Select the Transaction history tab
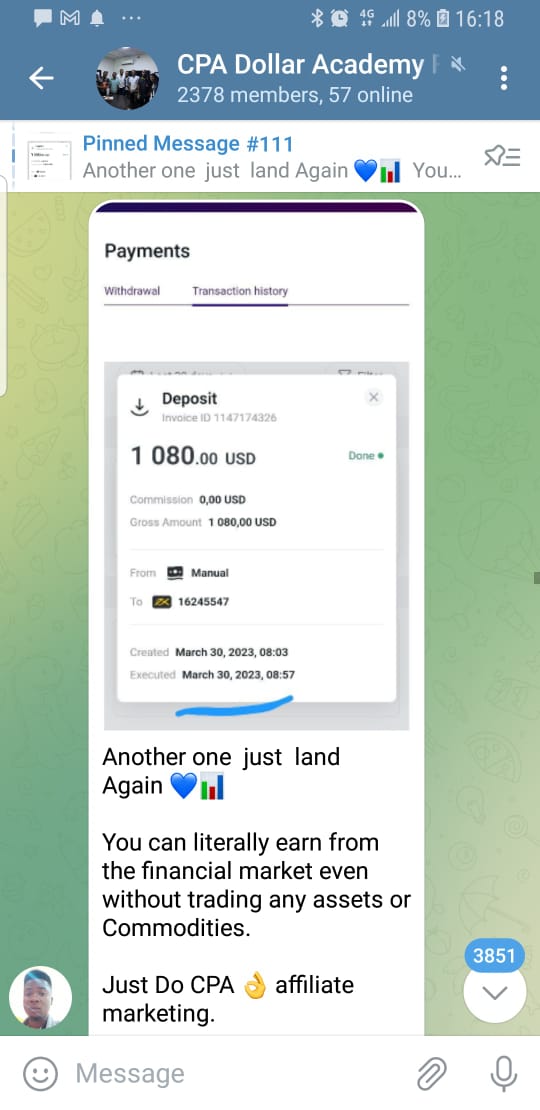The height and width of the screenshot is (1110, 540). [240, 291]
